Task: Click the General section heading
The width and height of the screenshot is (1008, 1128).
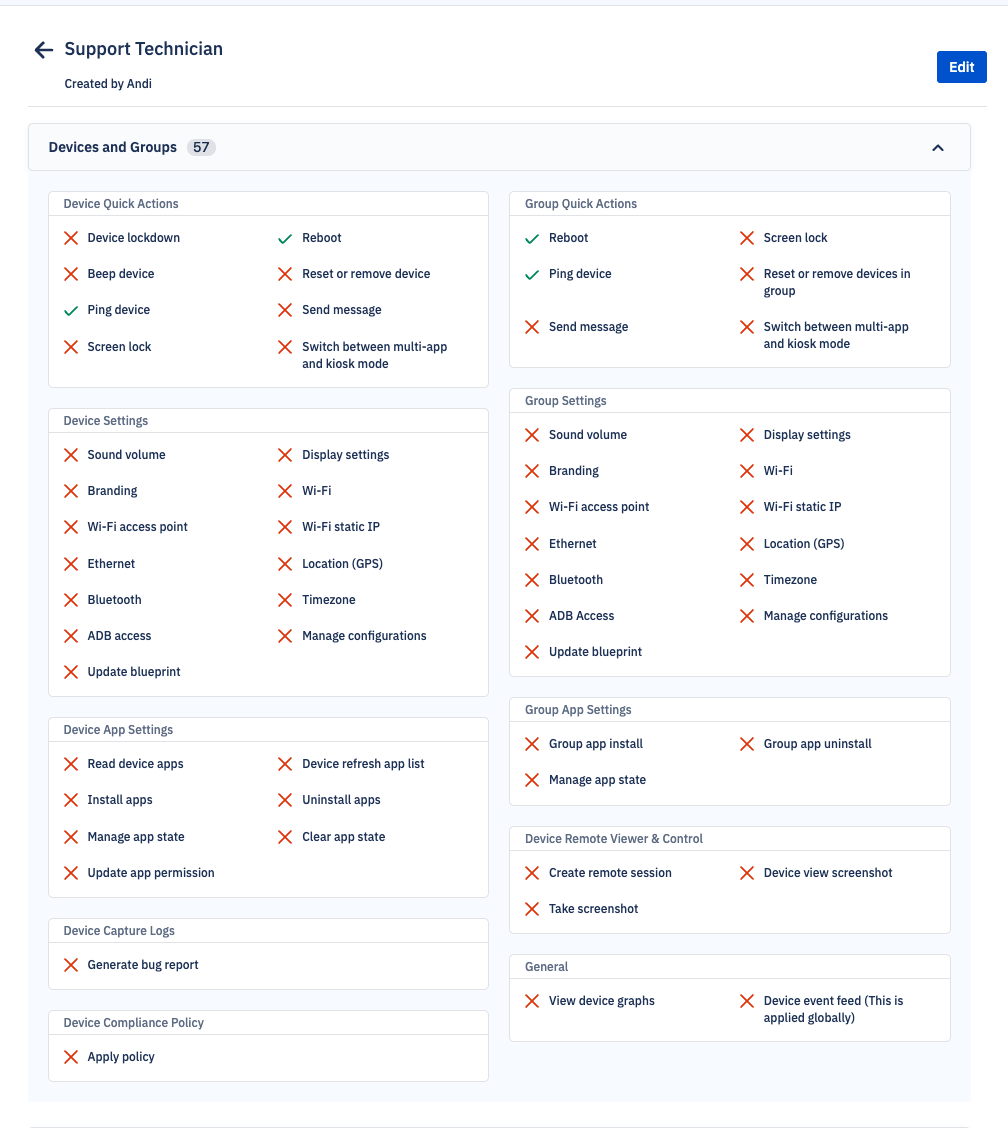Action: point(546,967)
